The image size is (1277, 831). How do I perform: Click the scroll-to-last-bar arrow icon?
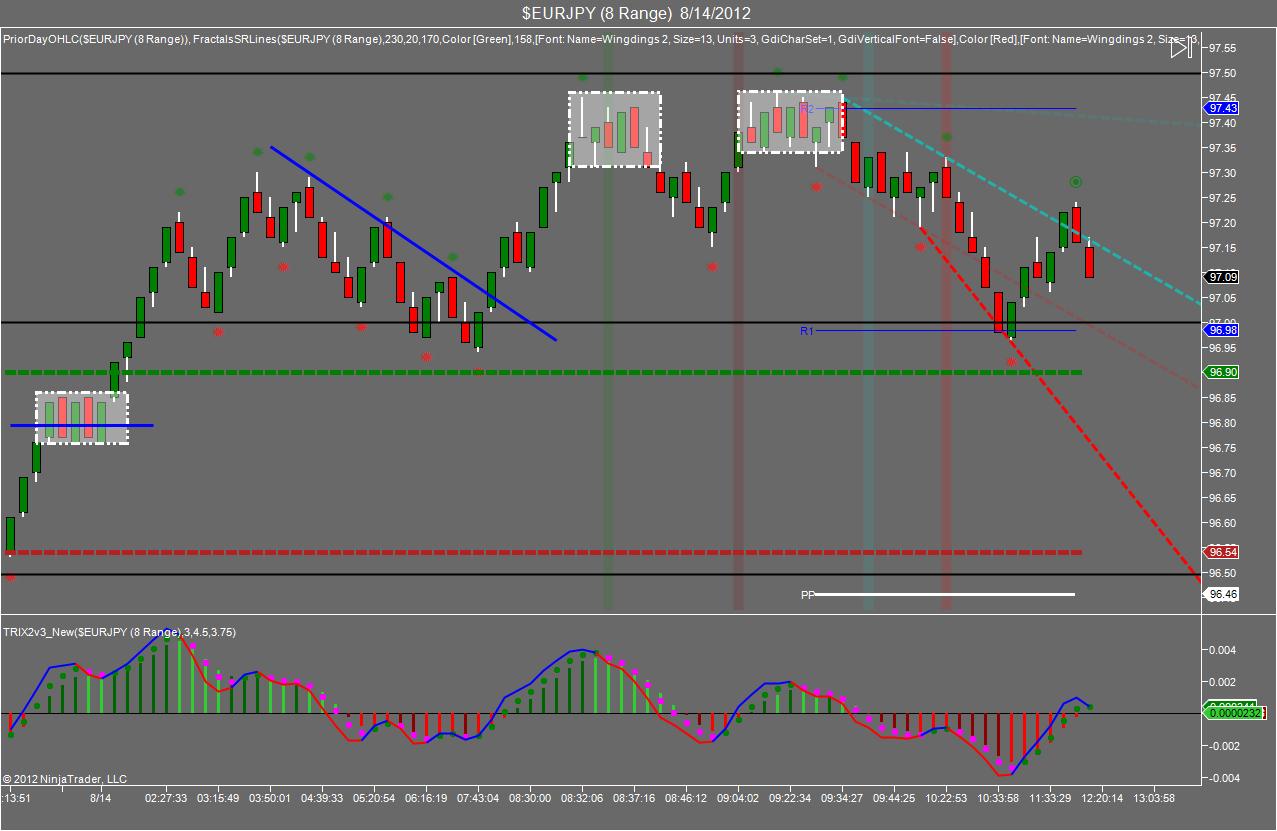1180,47
